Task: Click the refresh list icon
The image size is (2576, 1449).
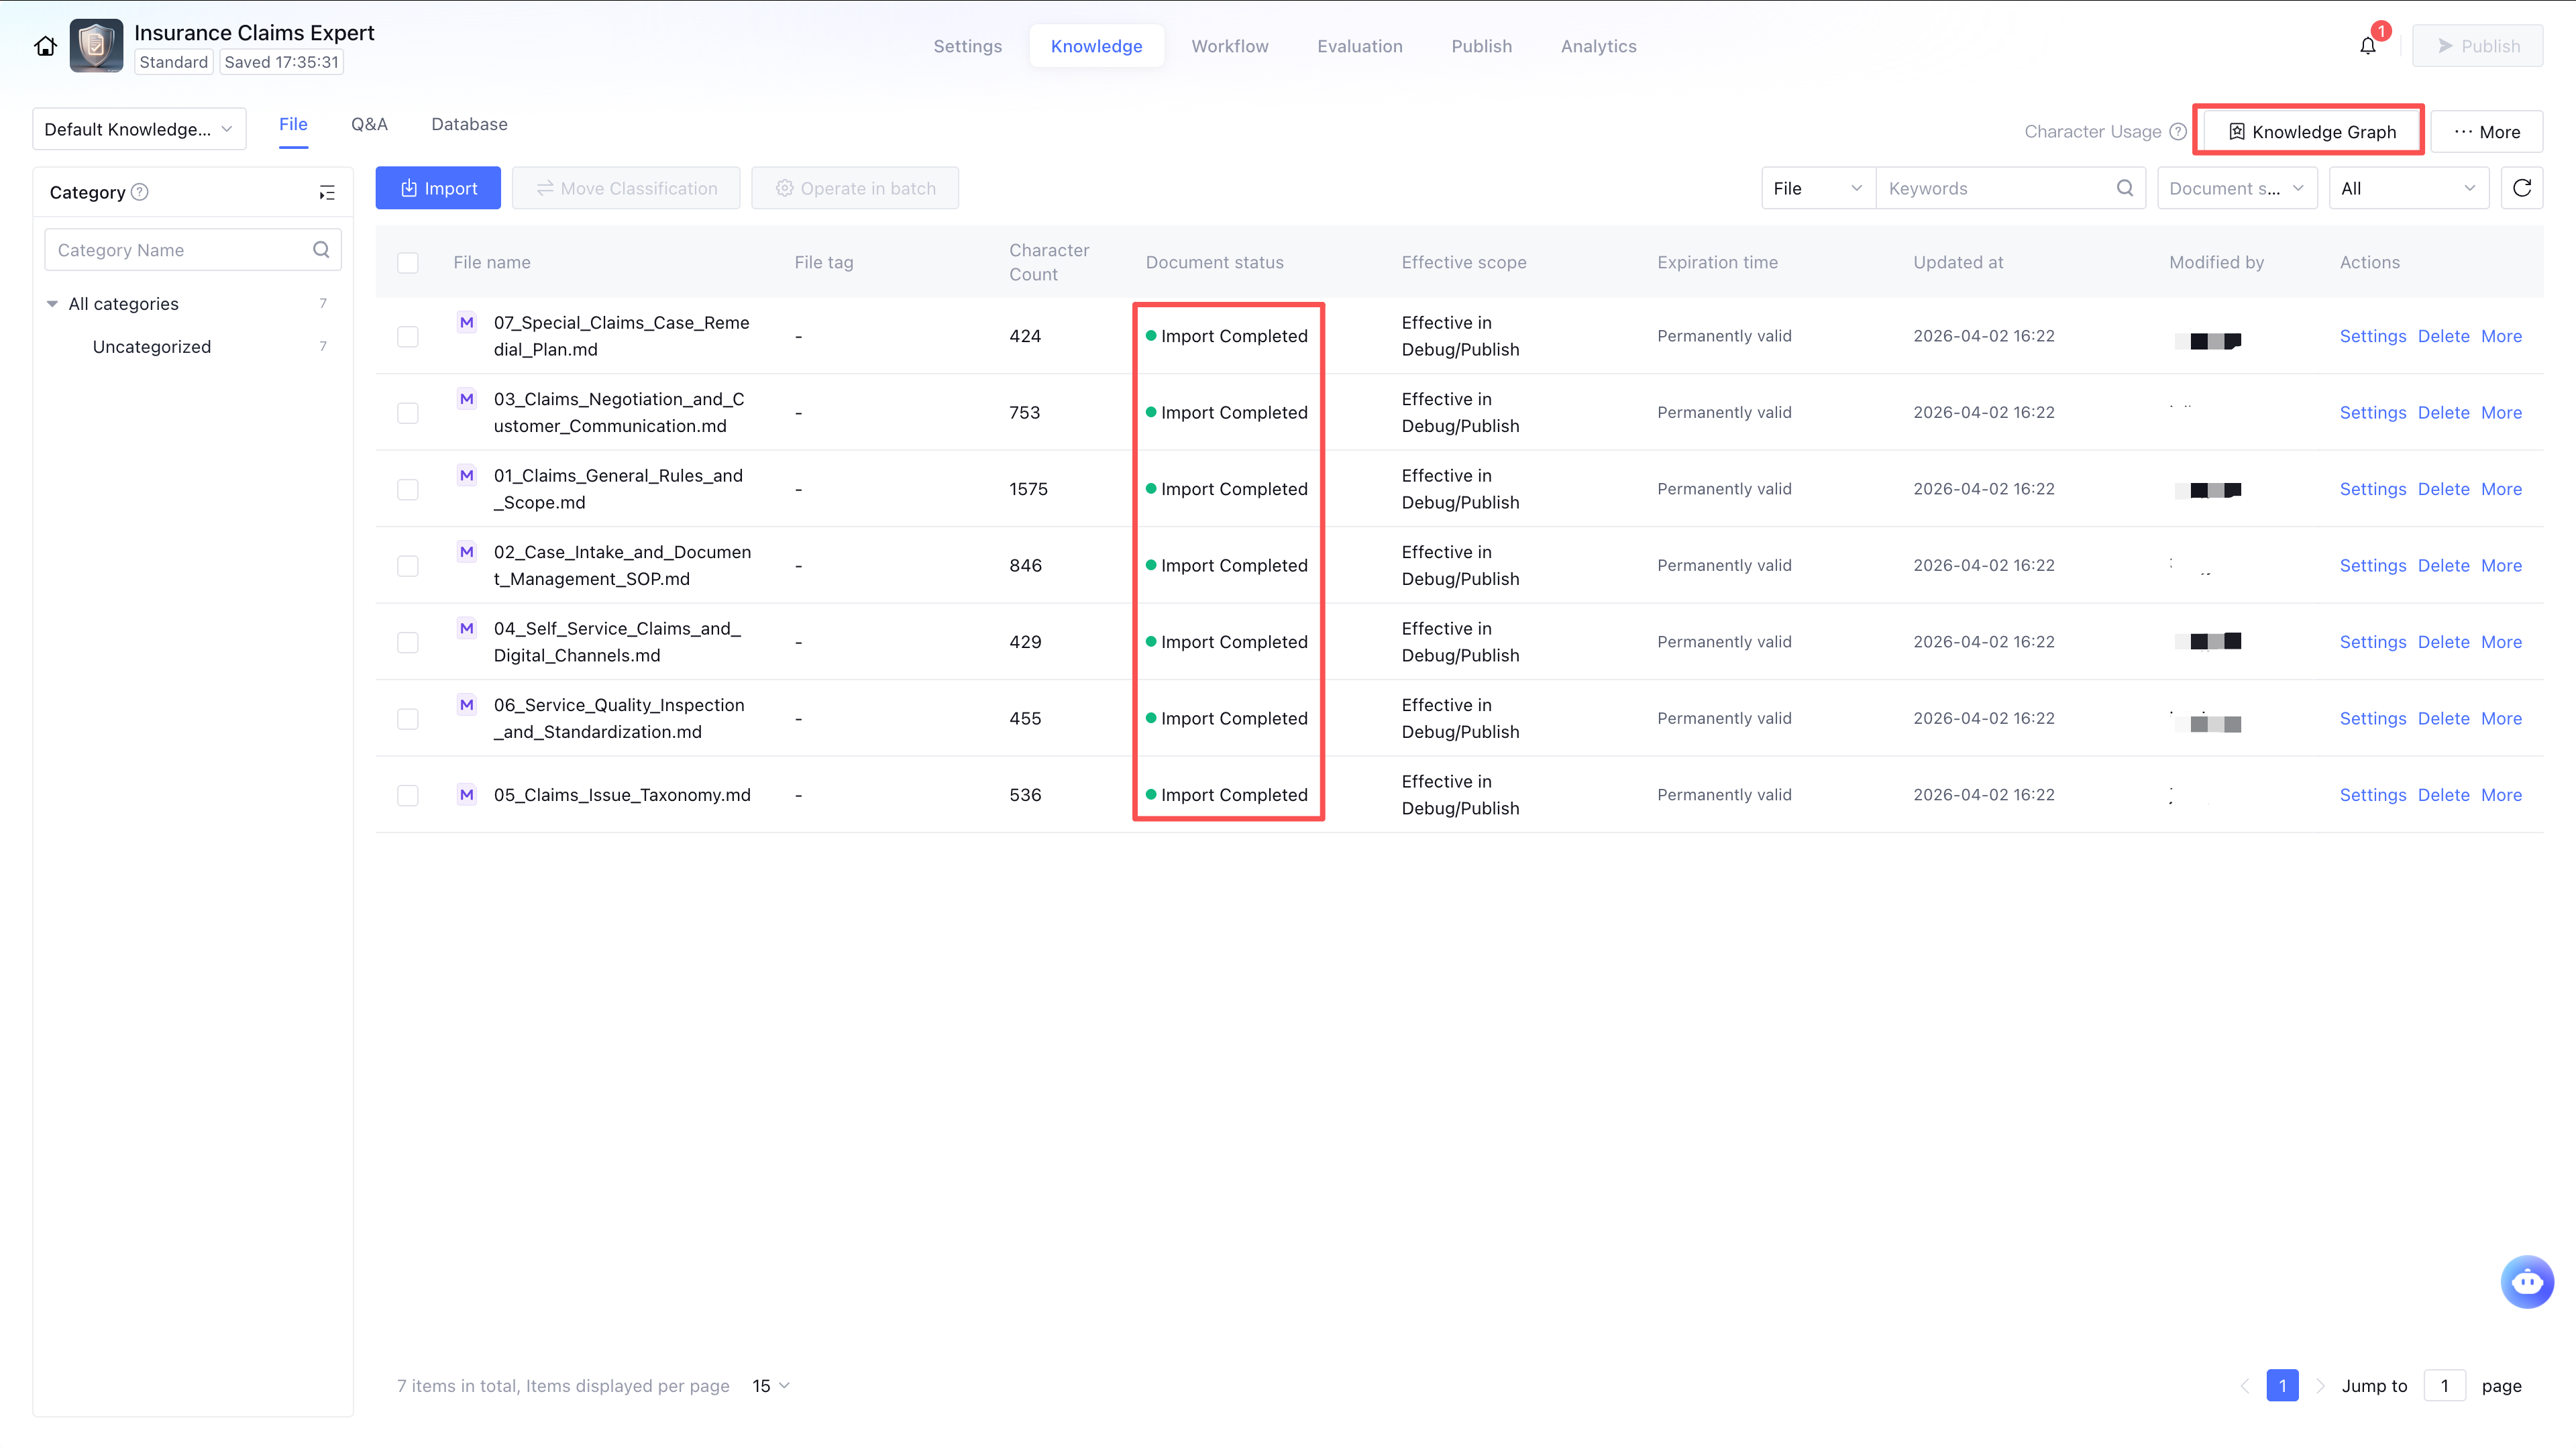Action: (2521, 188)
